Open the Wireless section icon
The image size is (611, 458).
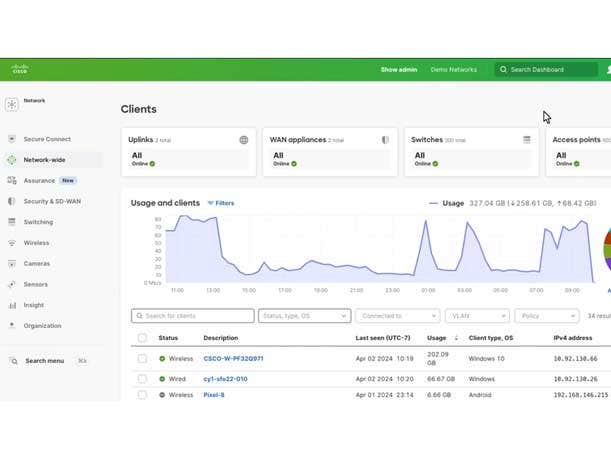click(12, 243)
